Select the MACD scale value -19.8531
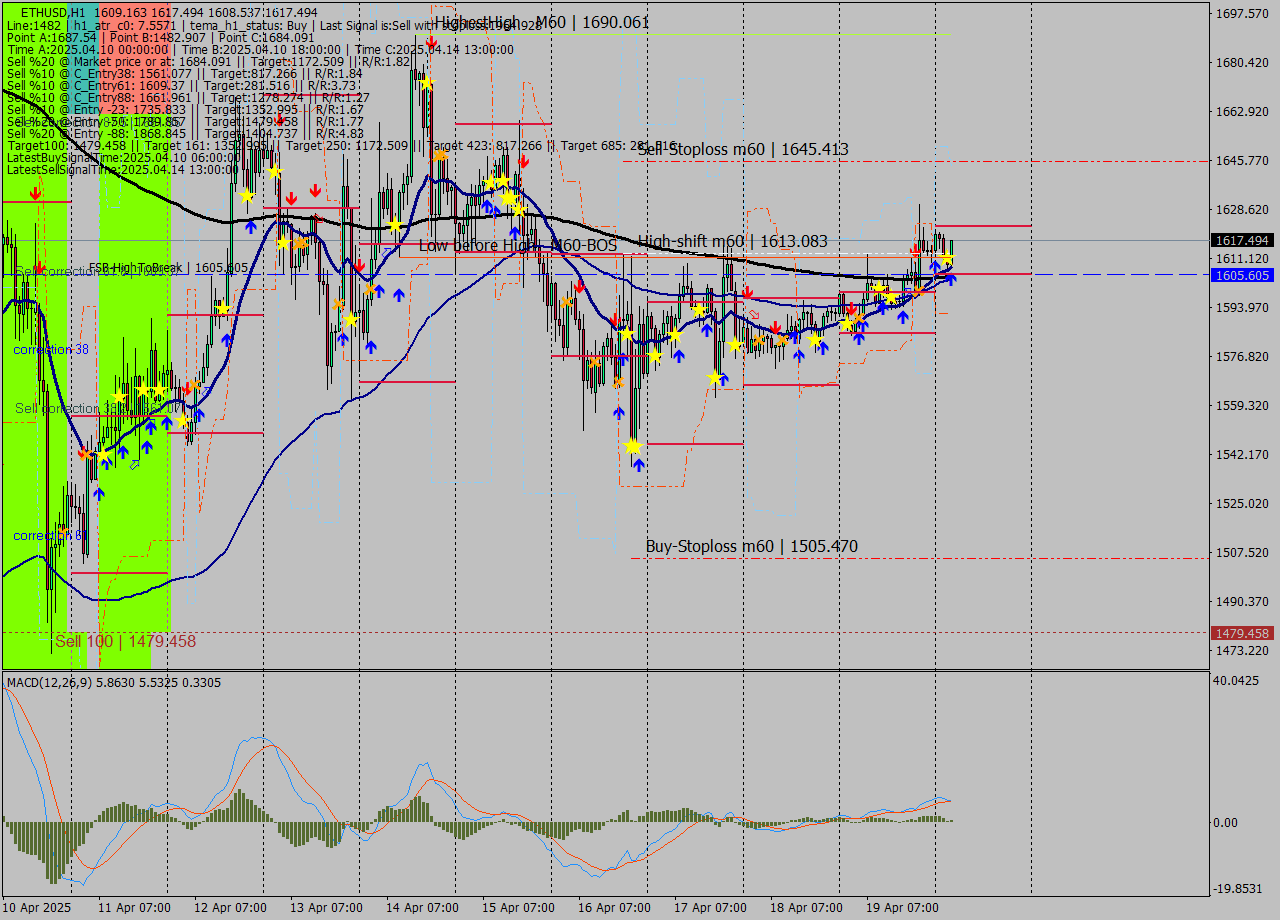1280x920 pixels. 1238,888
